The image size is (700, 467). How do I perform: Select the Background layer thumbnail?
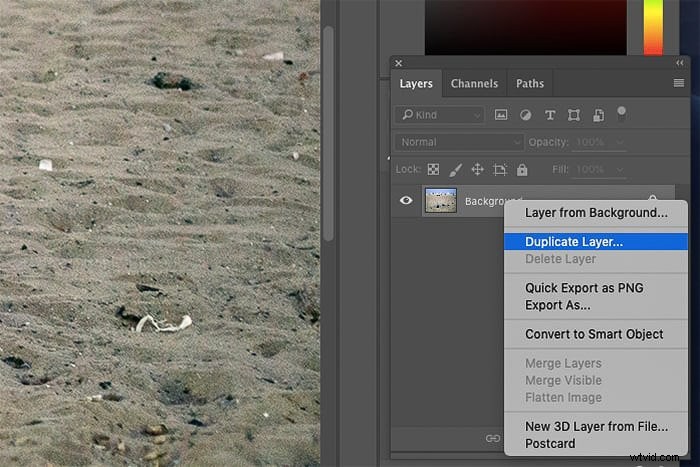[441, 200]
